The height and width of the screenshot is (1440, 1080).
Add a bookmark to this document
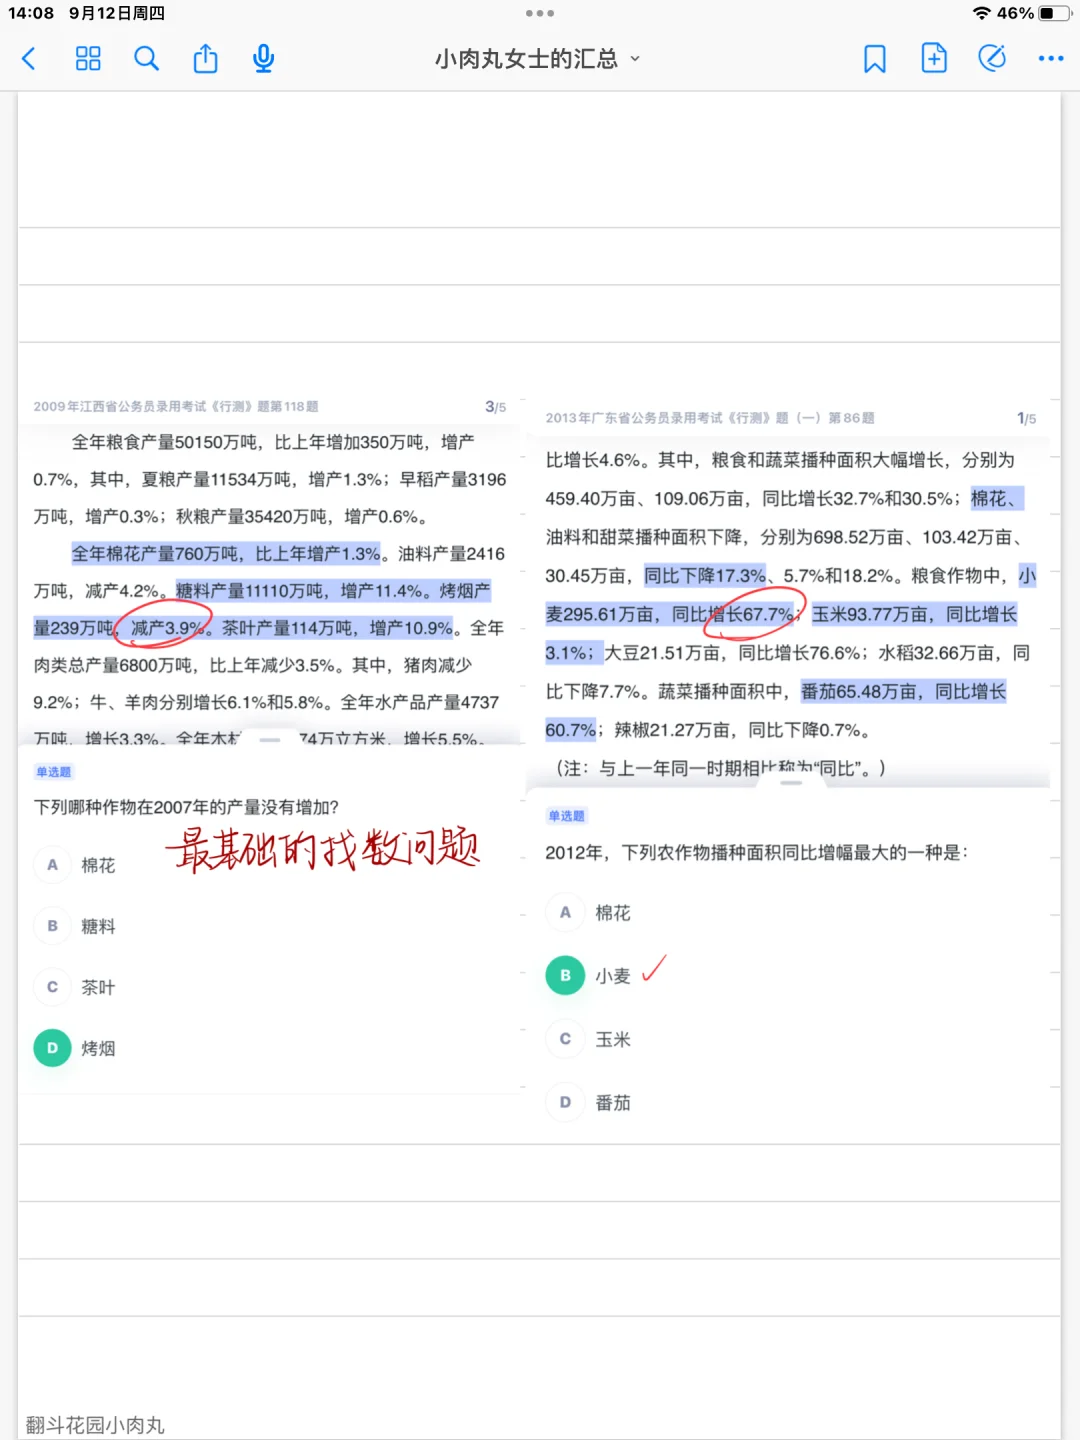tap(875, 59)
